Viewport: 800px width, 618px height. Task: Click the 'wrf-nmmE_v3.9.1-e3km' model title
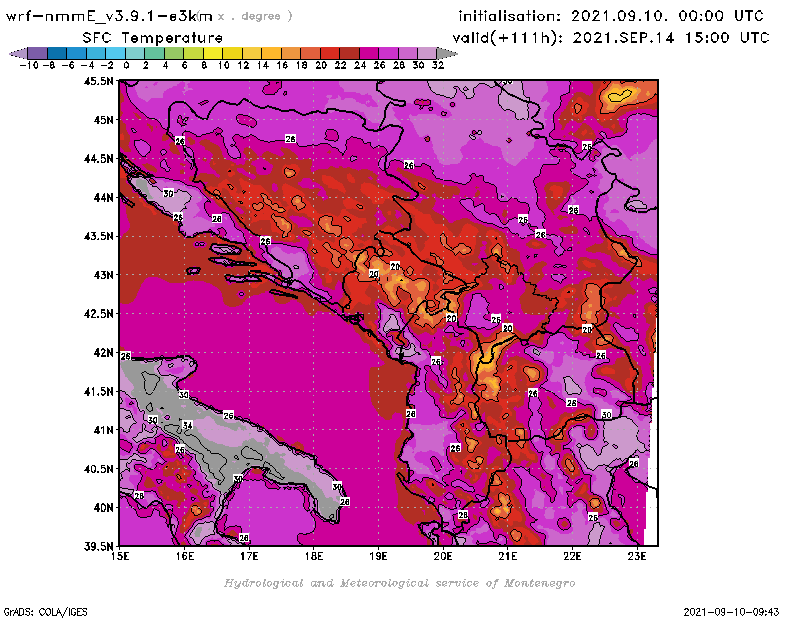pos(109,16)
